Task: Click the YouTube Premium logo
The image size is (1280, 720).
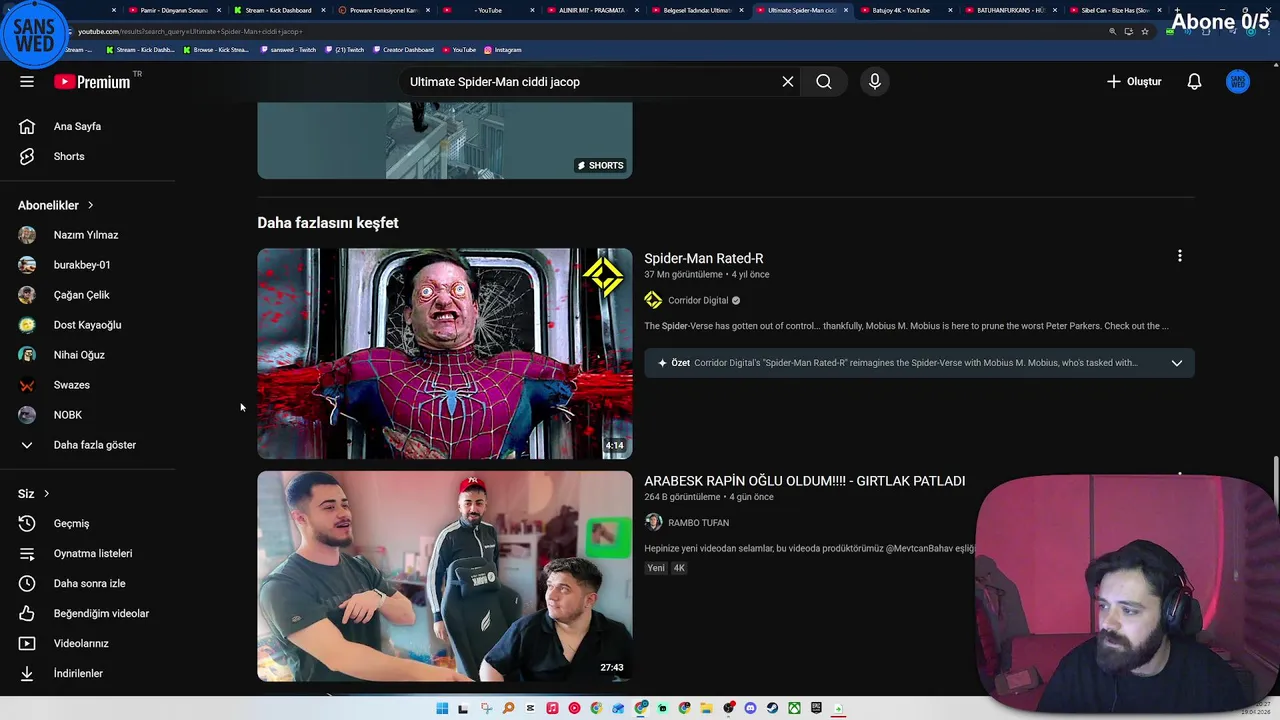Action: (x=92, y=82)
